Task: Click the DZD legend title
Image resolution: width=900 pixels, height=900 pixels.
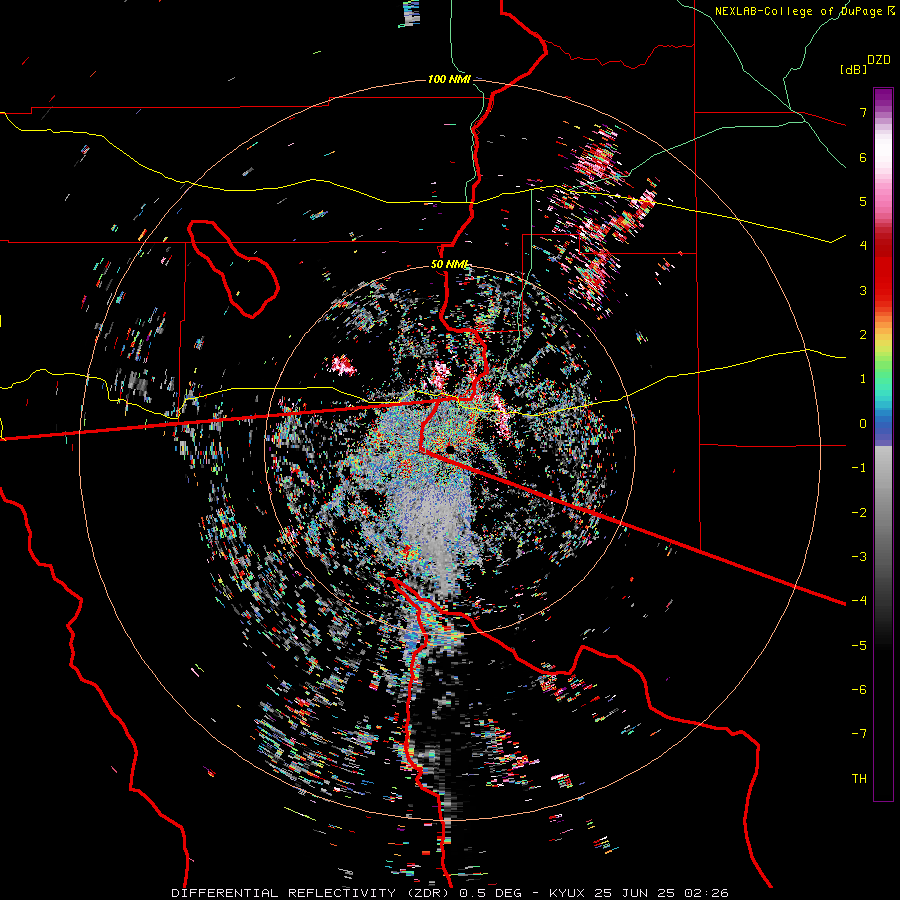Action: 878,60
